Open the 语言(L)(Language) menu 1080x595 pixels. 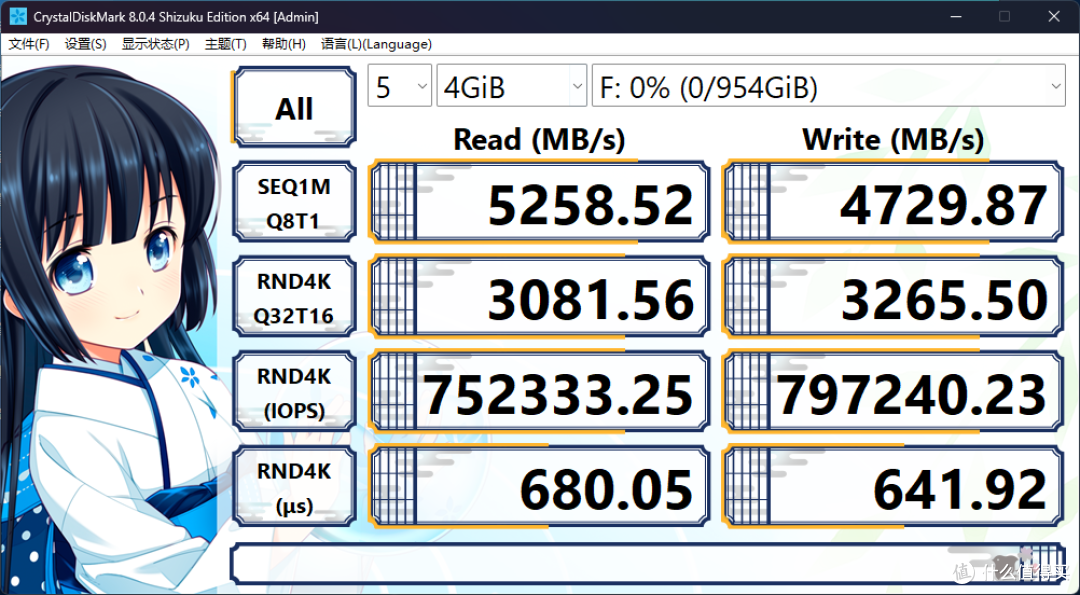pos(376,44)
